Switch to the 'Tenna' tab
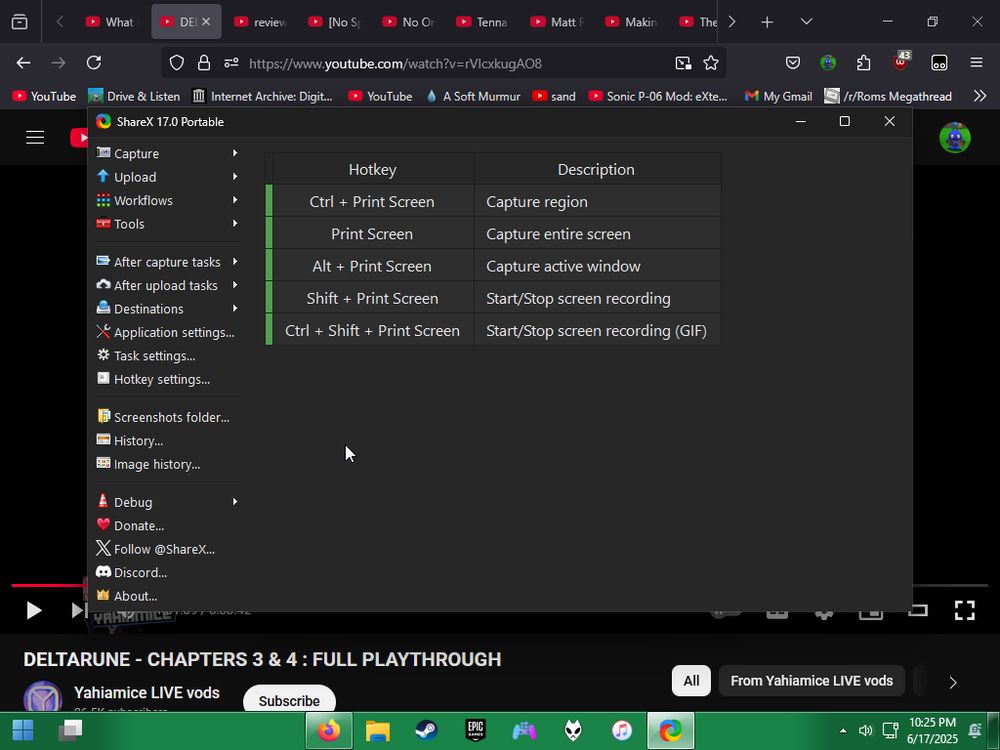 (483, 22)
